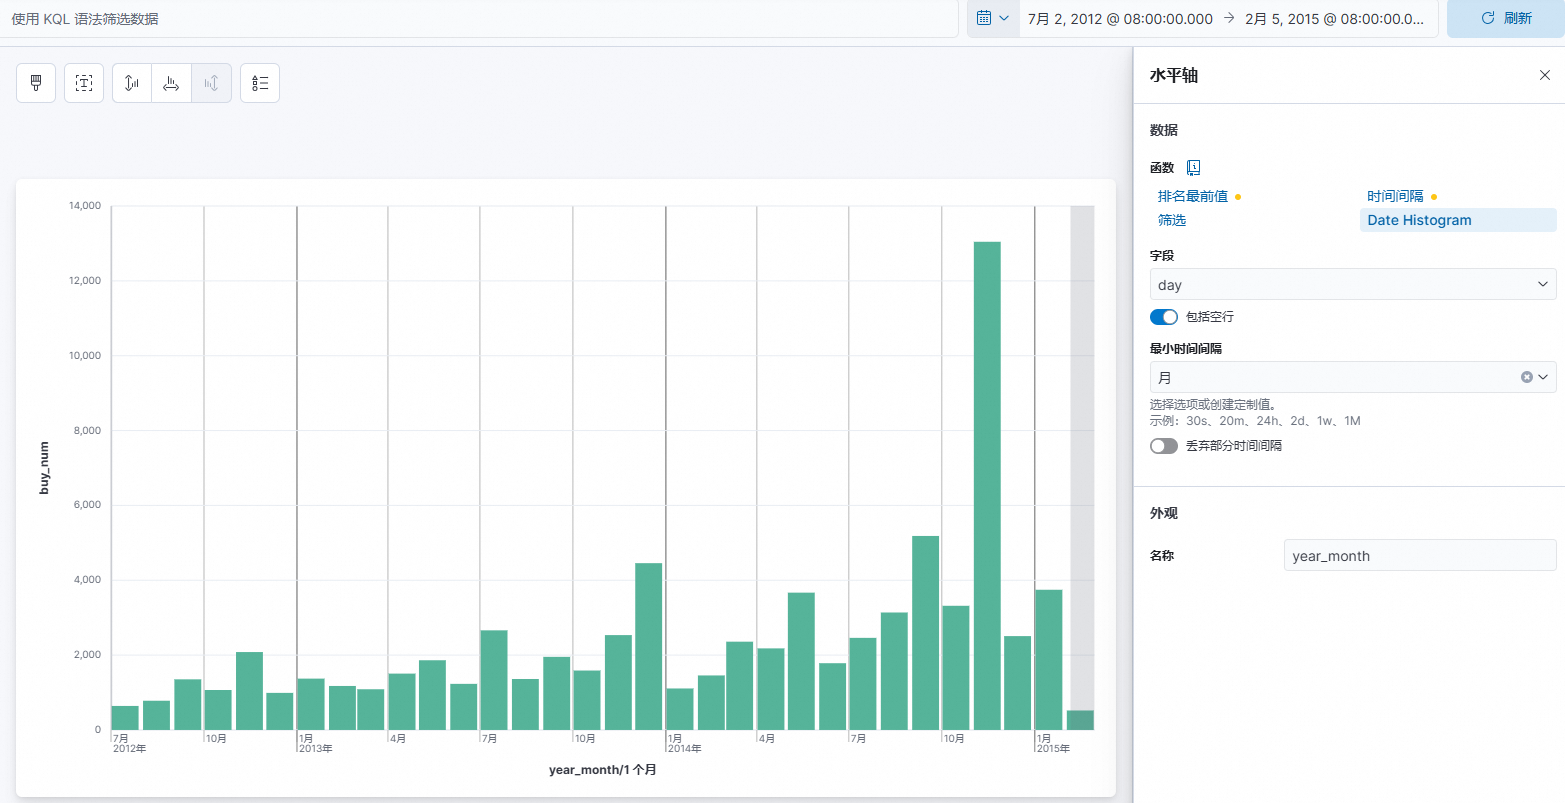Clear the 最小时间间隔 value with the X icon
This screenshot has height=803, width=1565.
click(1526, 377)
